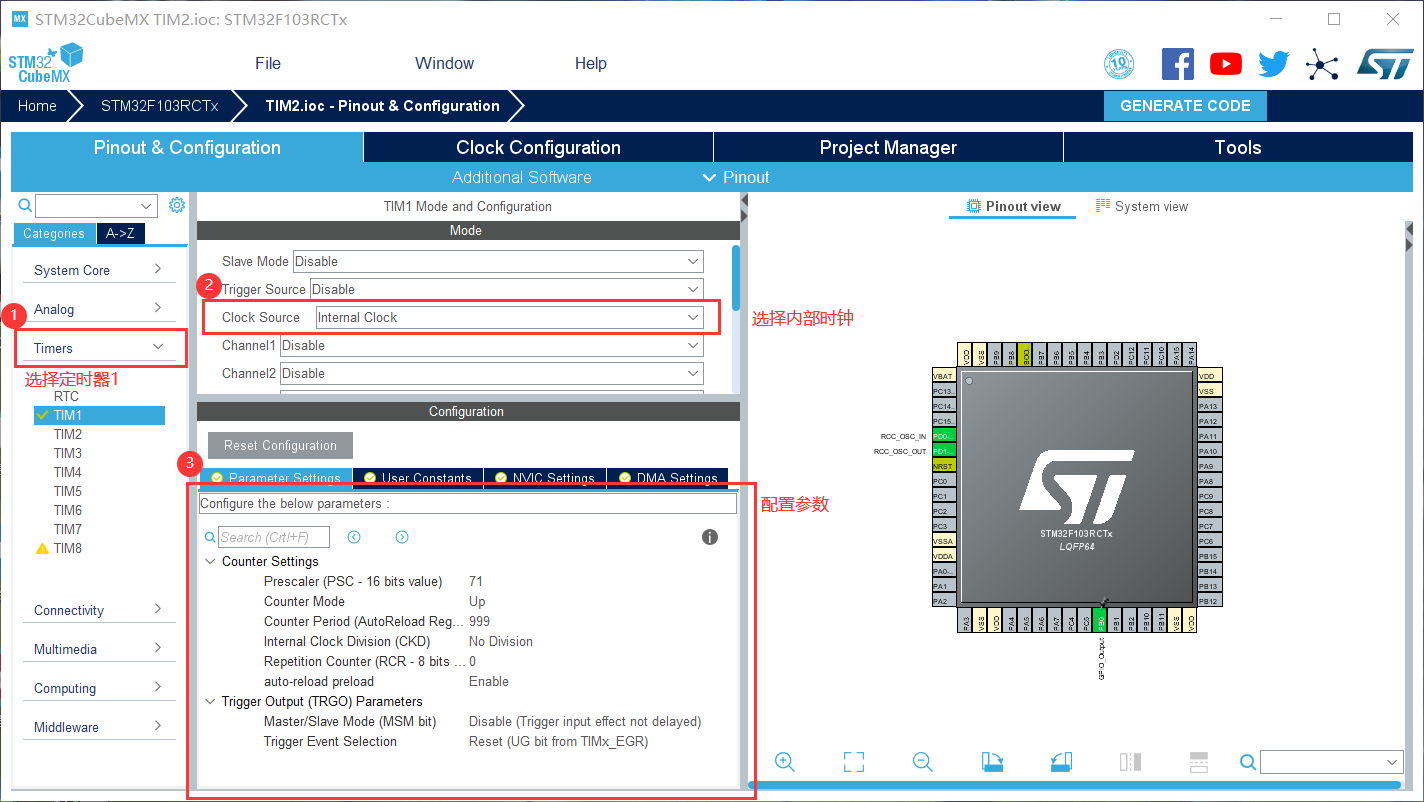Click the pin search magnifier icon
1424x802 pixels.
(1248, 762)
